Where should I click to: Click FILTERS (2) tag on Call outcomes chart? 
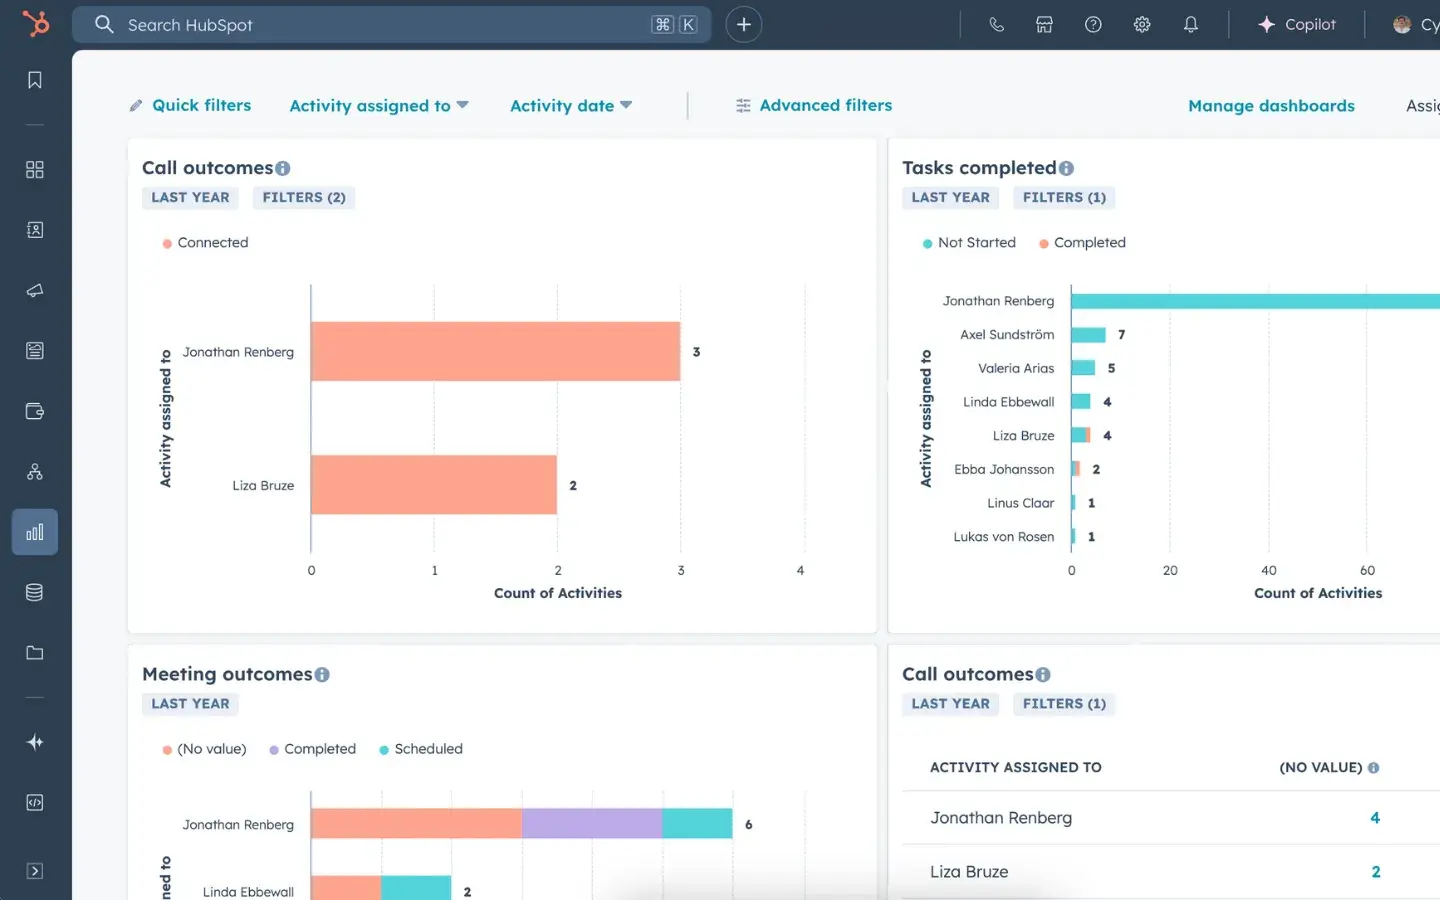tap(304, 198)
